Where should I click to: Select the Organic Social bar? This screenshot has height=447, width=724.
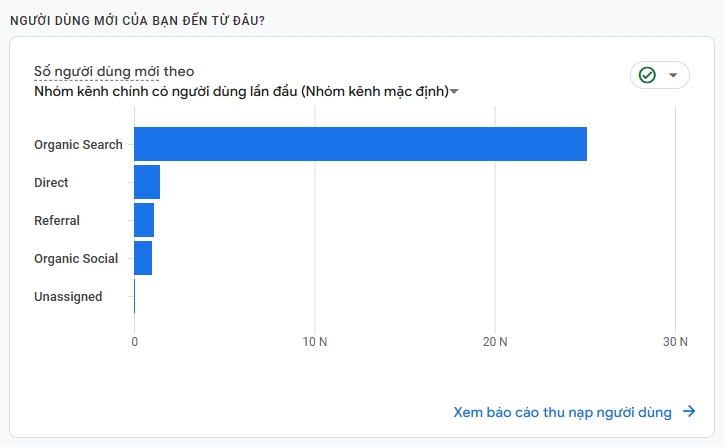pos(143,258)
